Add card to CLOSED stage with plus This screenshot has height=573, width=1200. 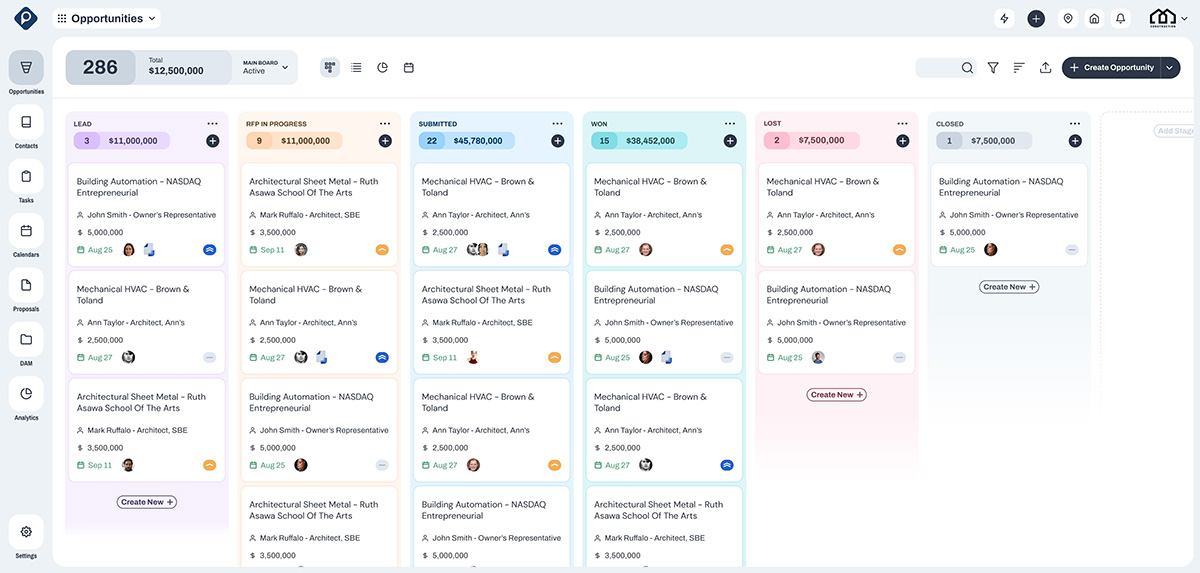[1075, 141]
